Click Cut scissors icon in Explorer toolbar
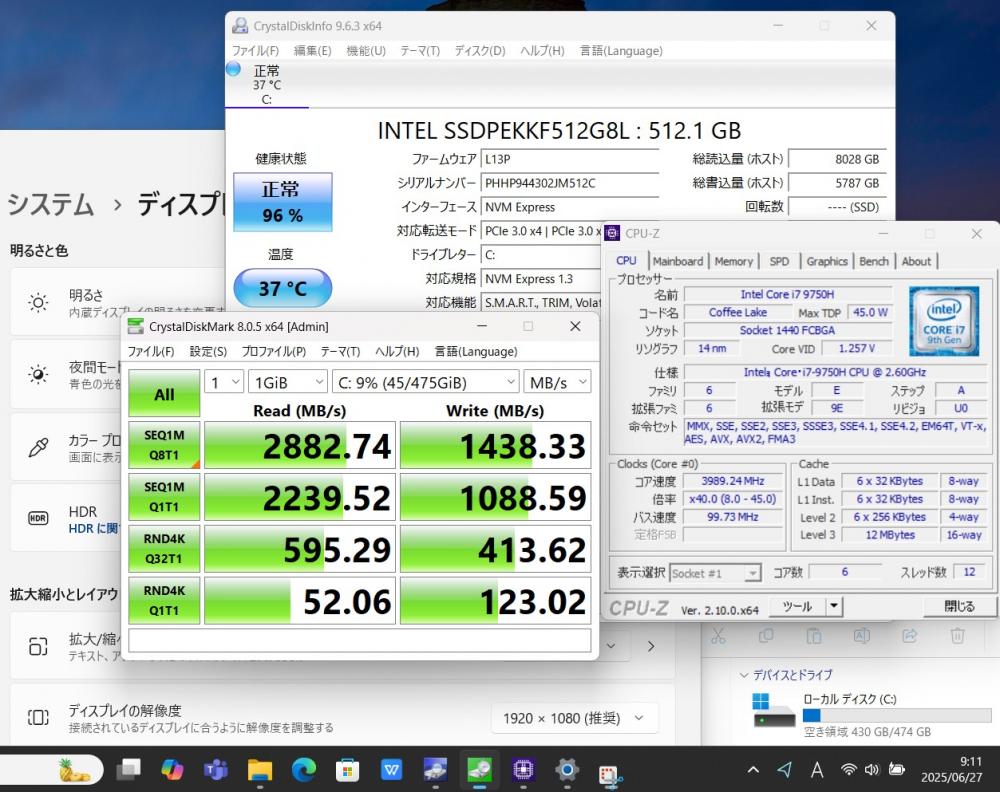Image resolution: width=1000 pixels, height=792 pixels. [x=718, y=635]
